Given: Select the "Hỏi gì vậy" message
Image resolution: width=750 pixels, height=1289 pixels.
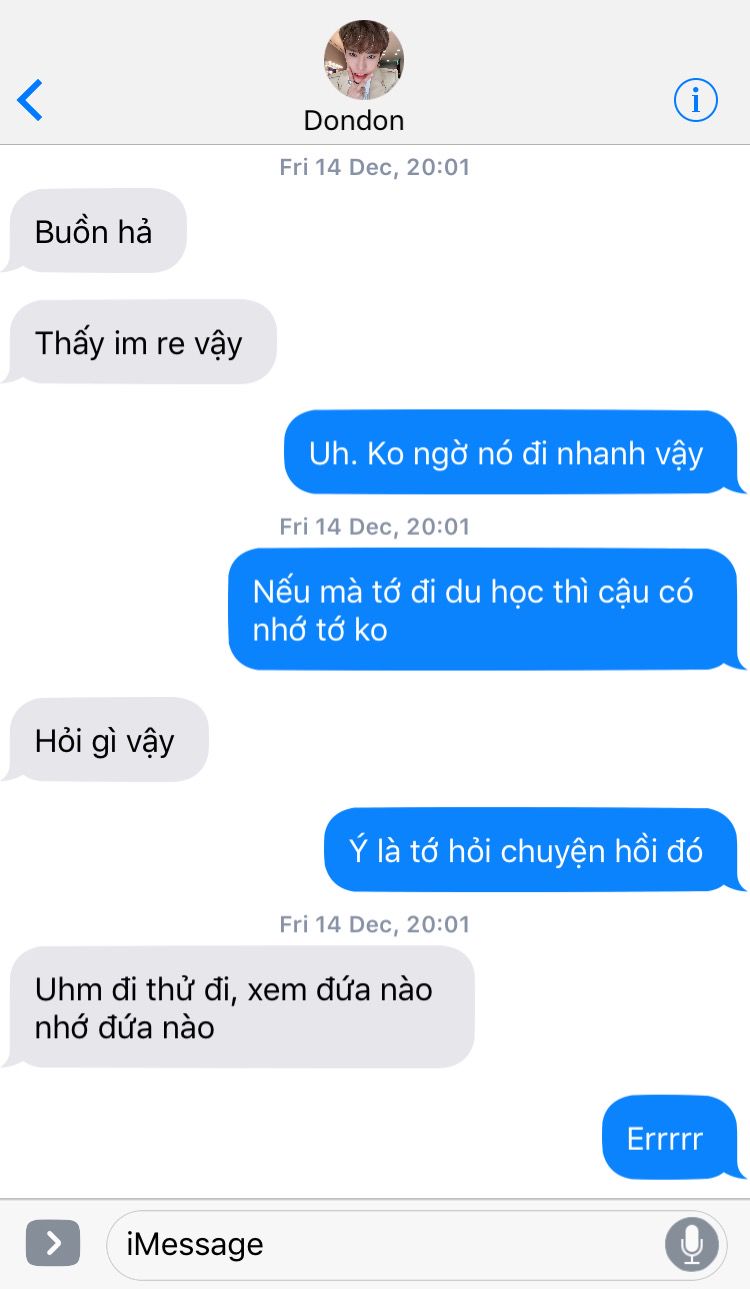Looking at the screenshot, I should tap(106, 740).
